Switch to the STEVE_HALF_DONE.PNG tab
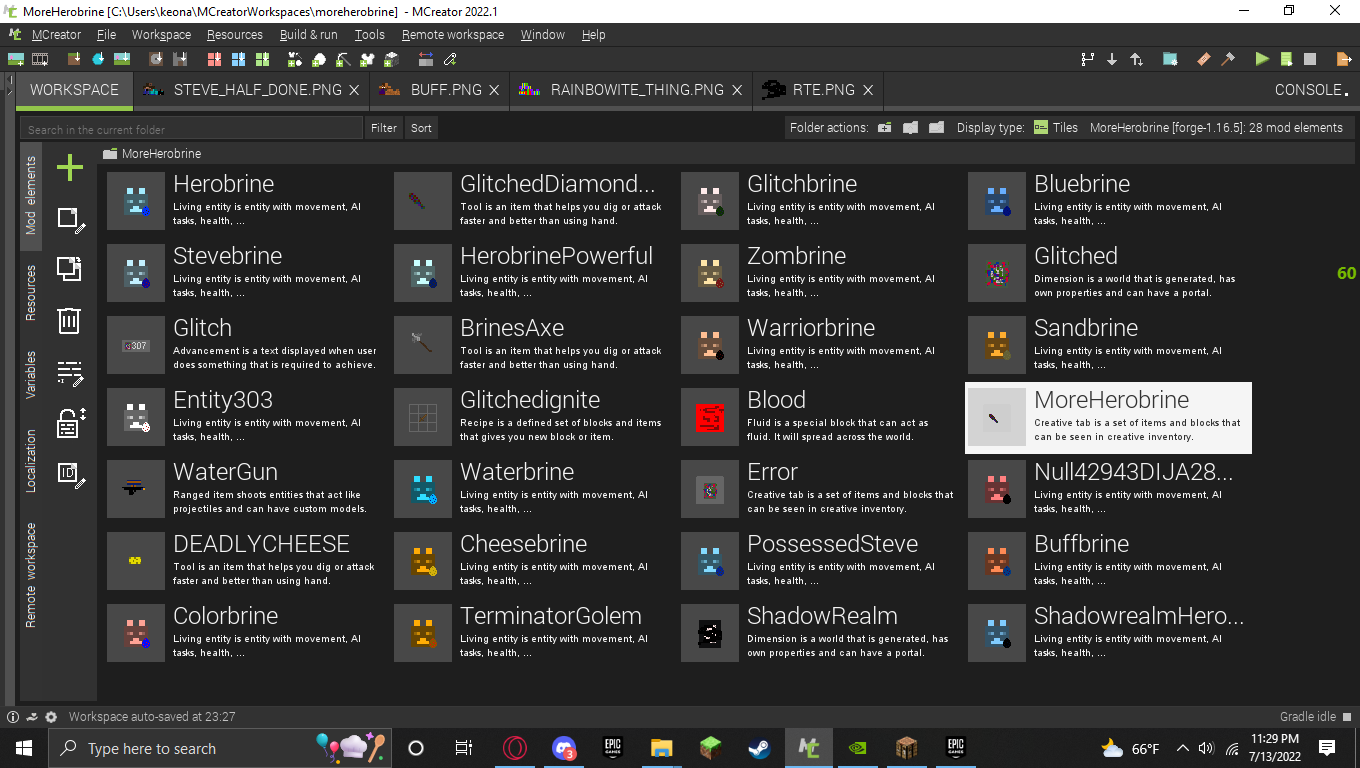Image resolution: width=1360 pixels, height=768 pixels. (x=250, y=89)
